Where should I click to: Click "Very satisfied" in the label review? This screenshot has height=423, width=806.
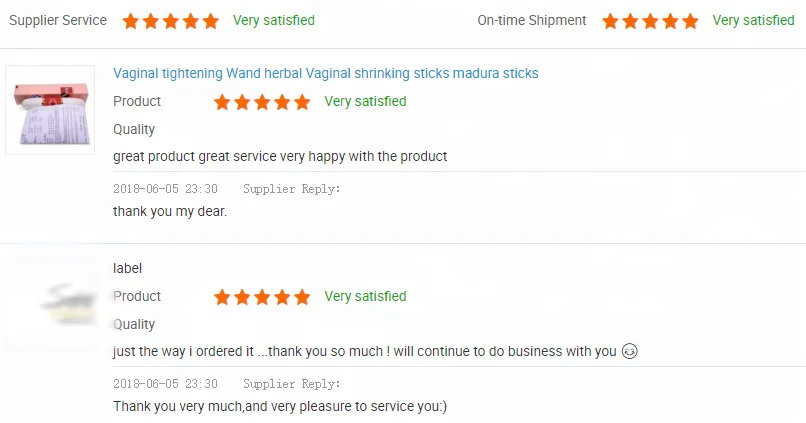pos(365,296)
